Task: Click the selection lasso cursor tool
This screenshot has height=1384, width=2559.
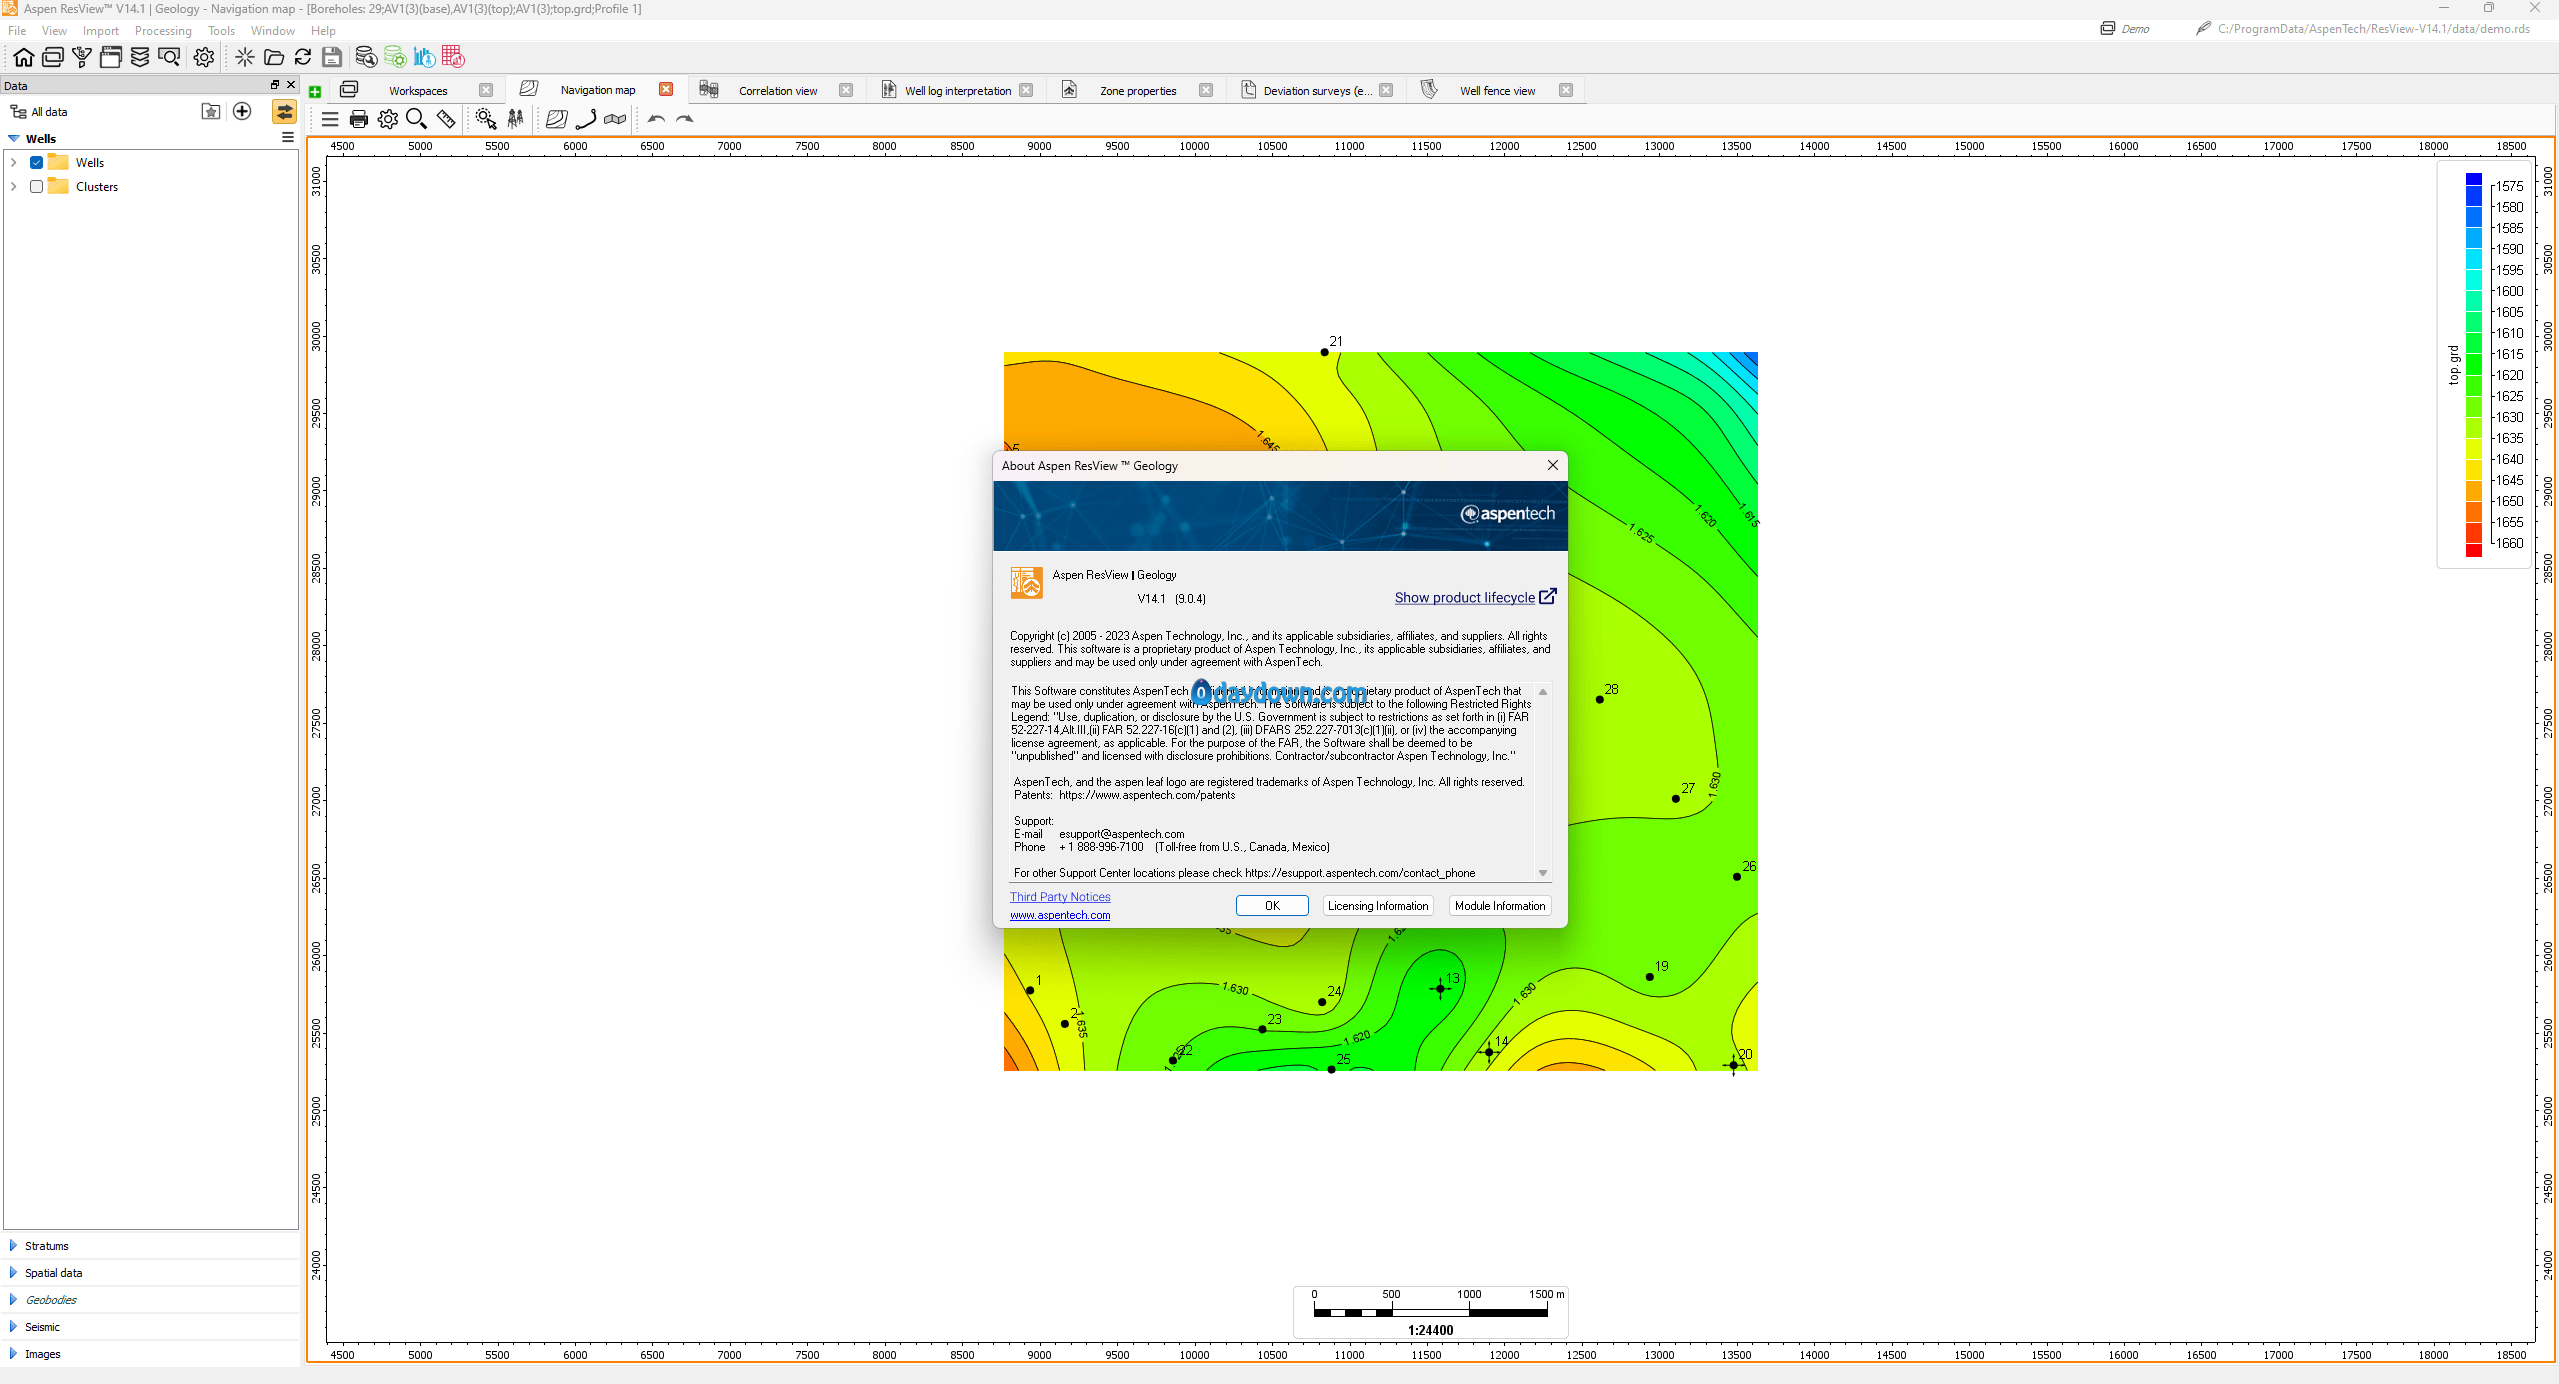Action: pos(486,119)
